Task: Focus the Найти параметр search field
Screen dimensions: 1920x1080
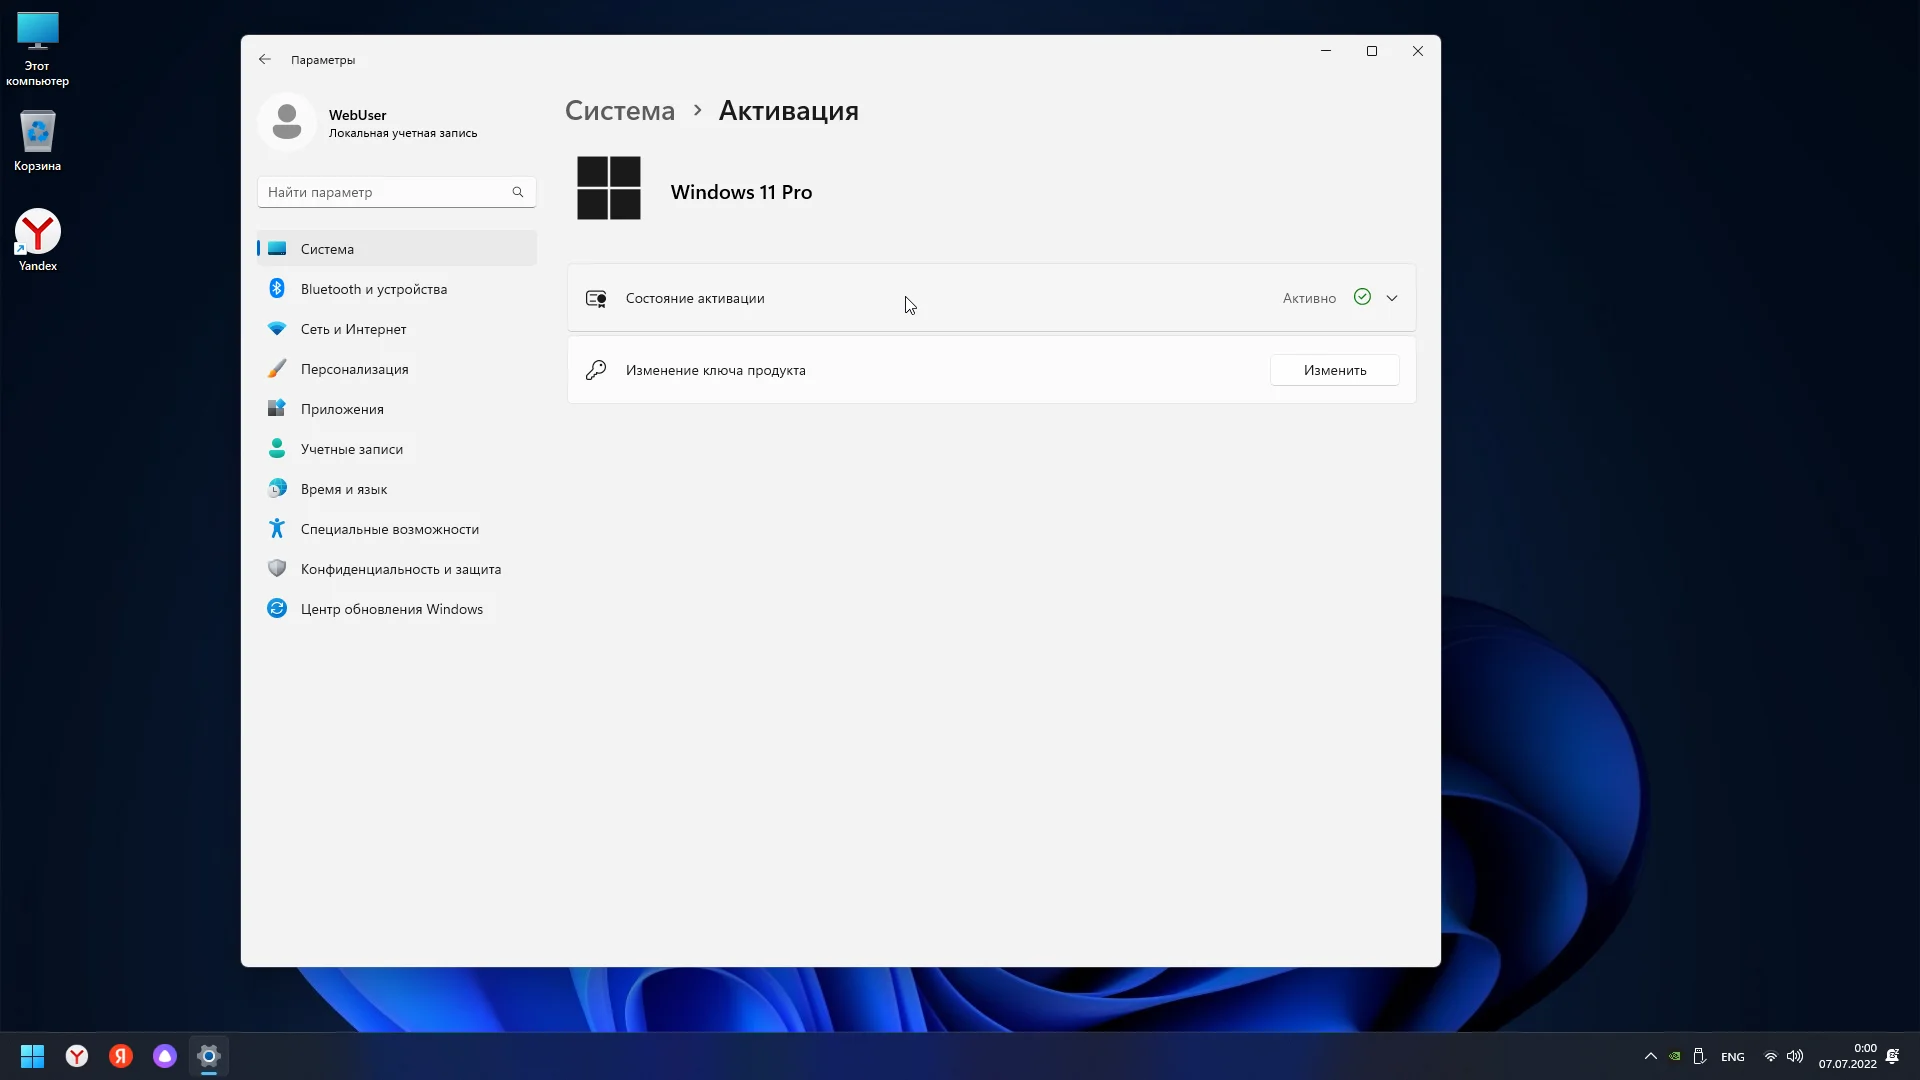Action: point(385,192)
